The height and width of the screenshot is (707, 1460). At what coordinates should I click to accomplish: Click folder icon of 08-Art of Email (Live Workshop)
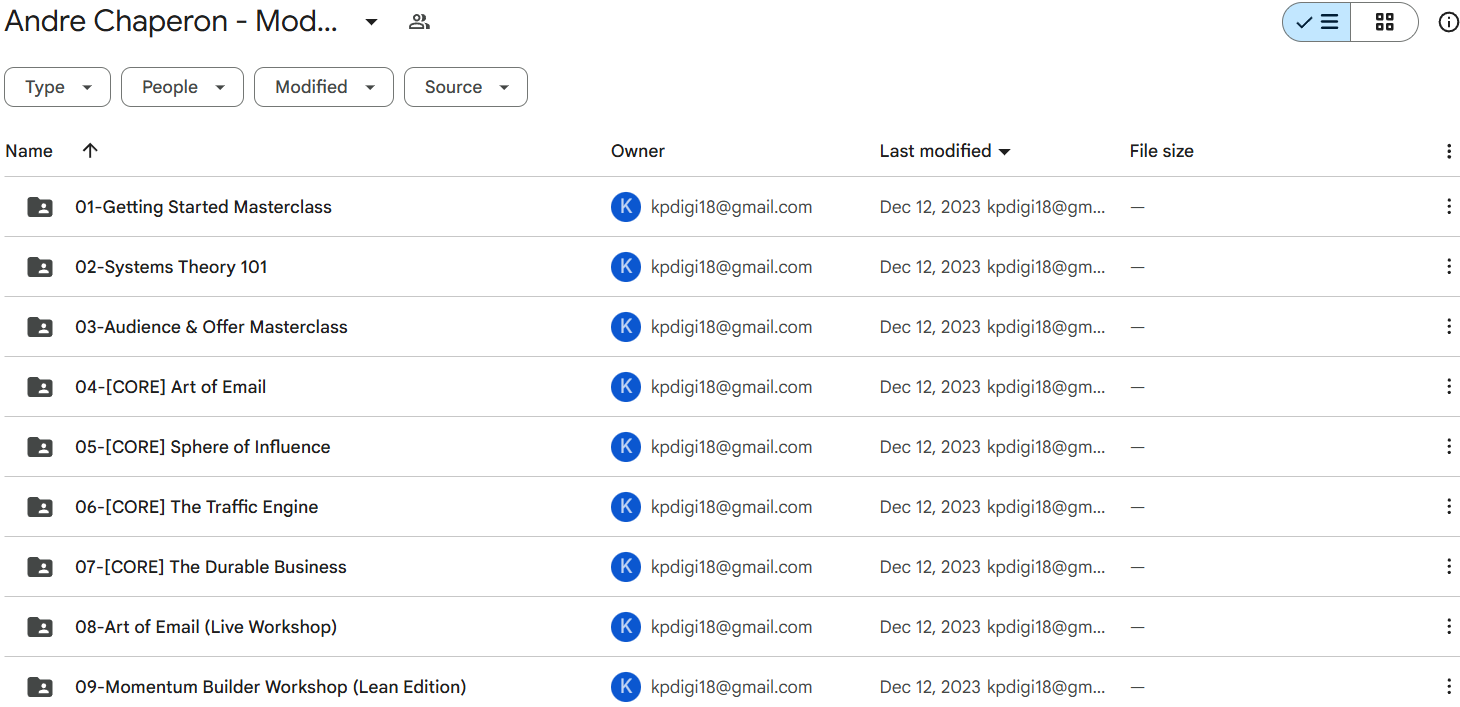pos(40,627)
